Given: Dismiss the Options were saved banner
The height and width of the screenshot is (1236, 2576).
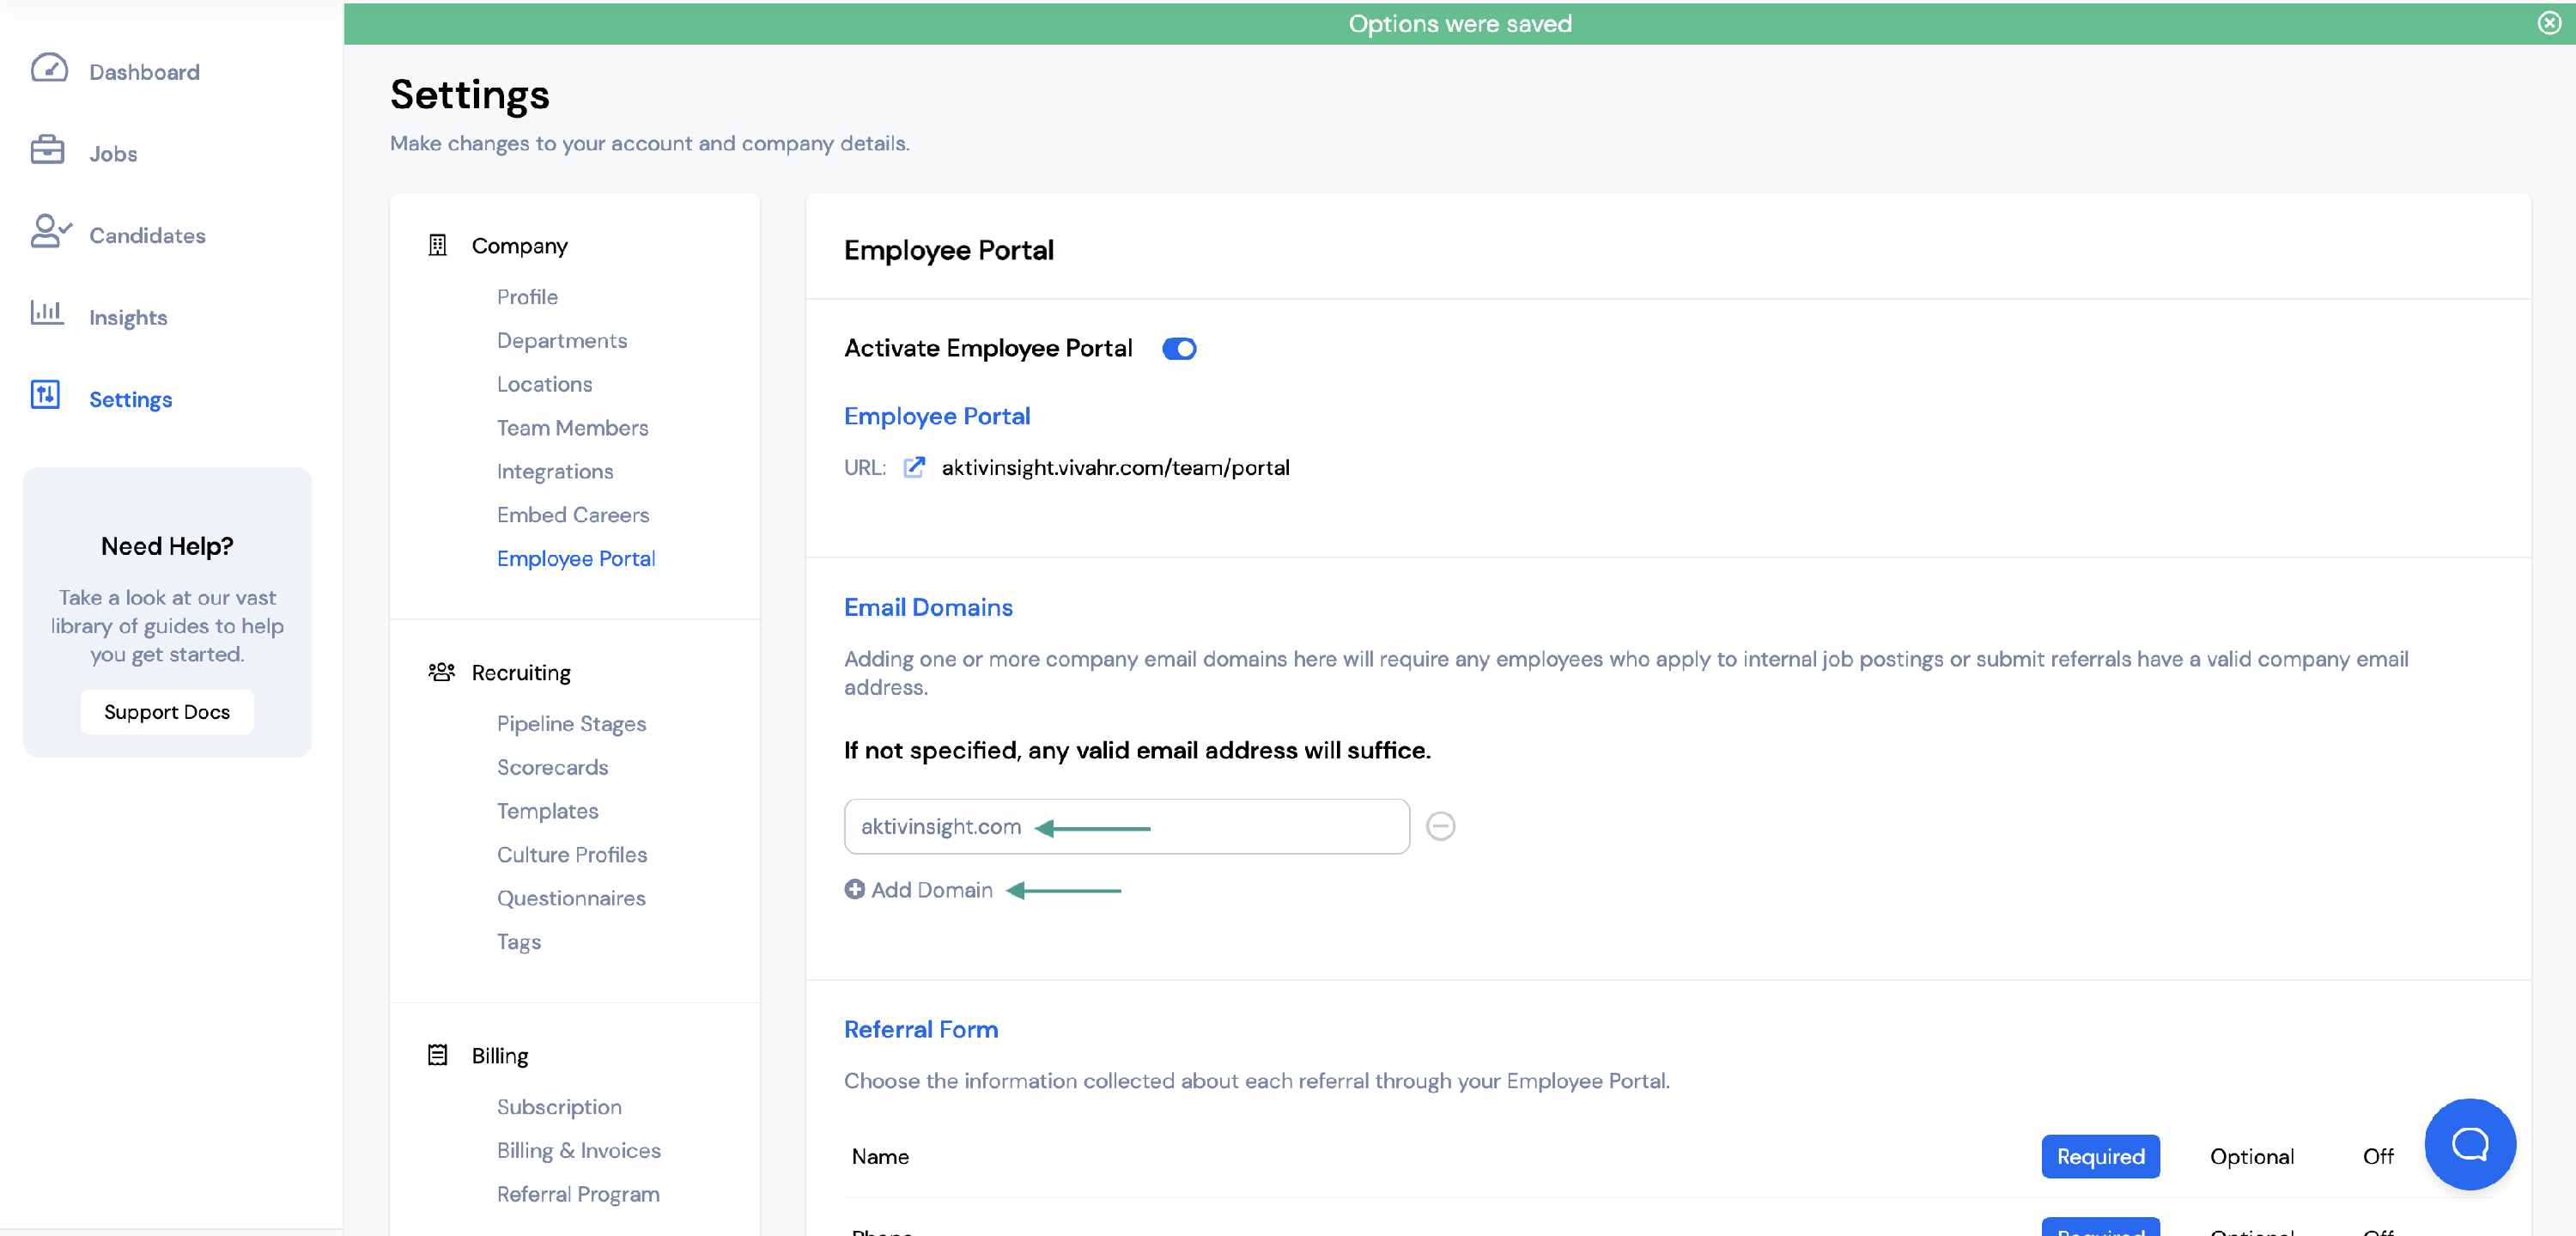Looking at the screenshot, I should (2549, 23).
